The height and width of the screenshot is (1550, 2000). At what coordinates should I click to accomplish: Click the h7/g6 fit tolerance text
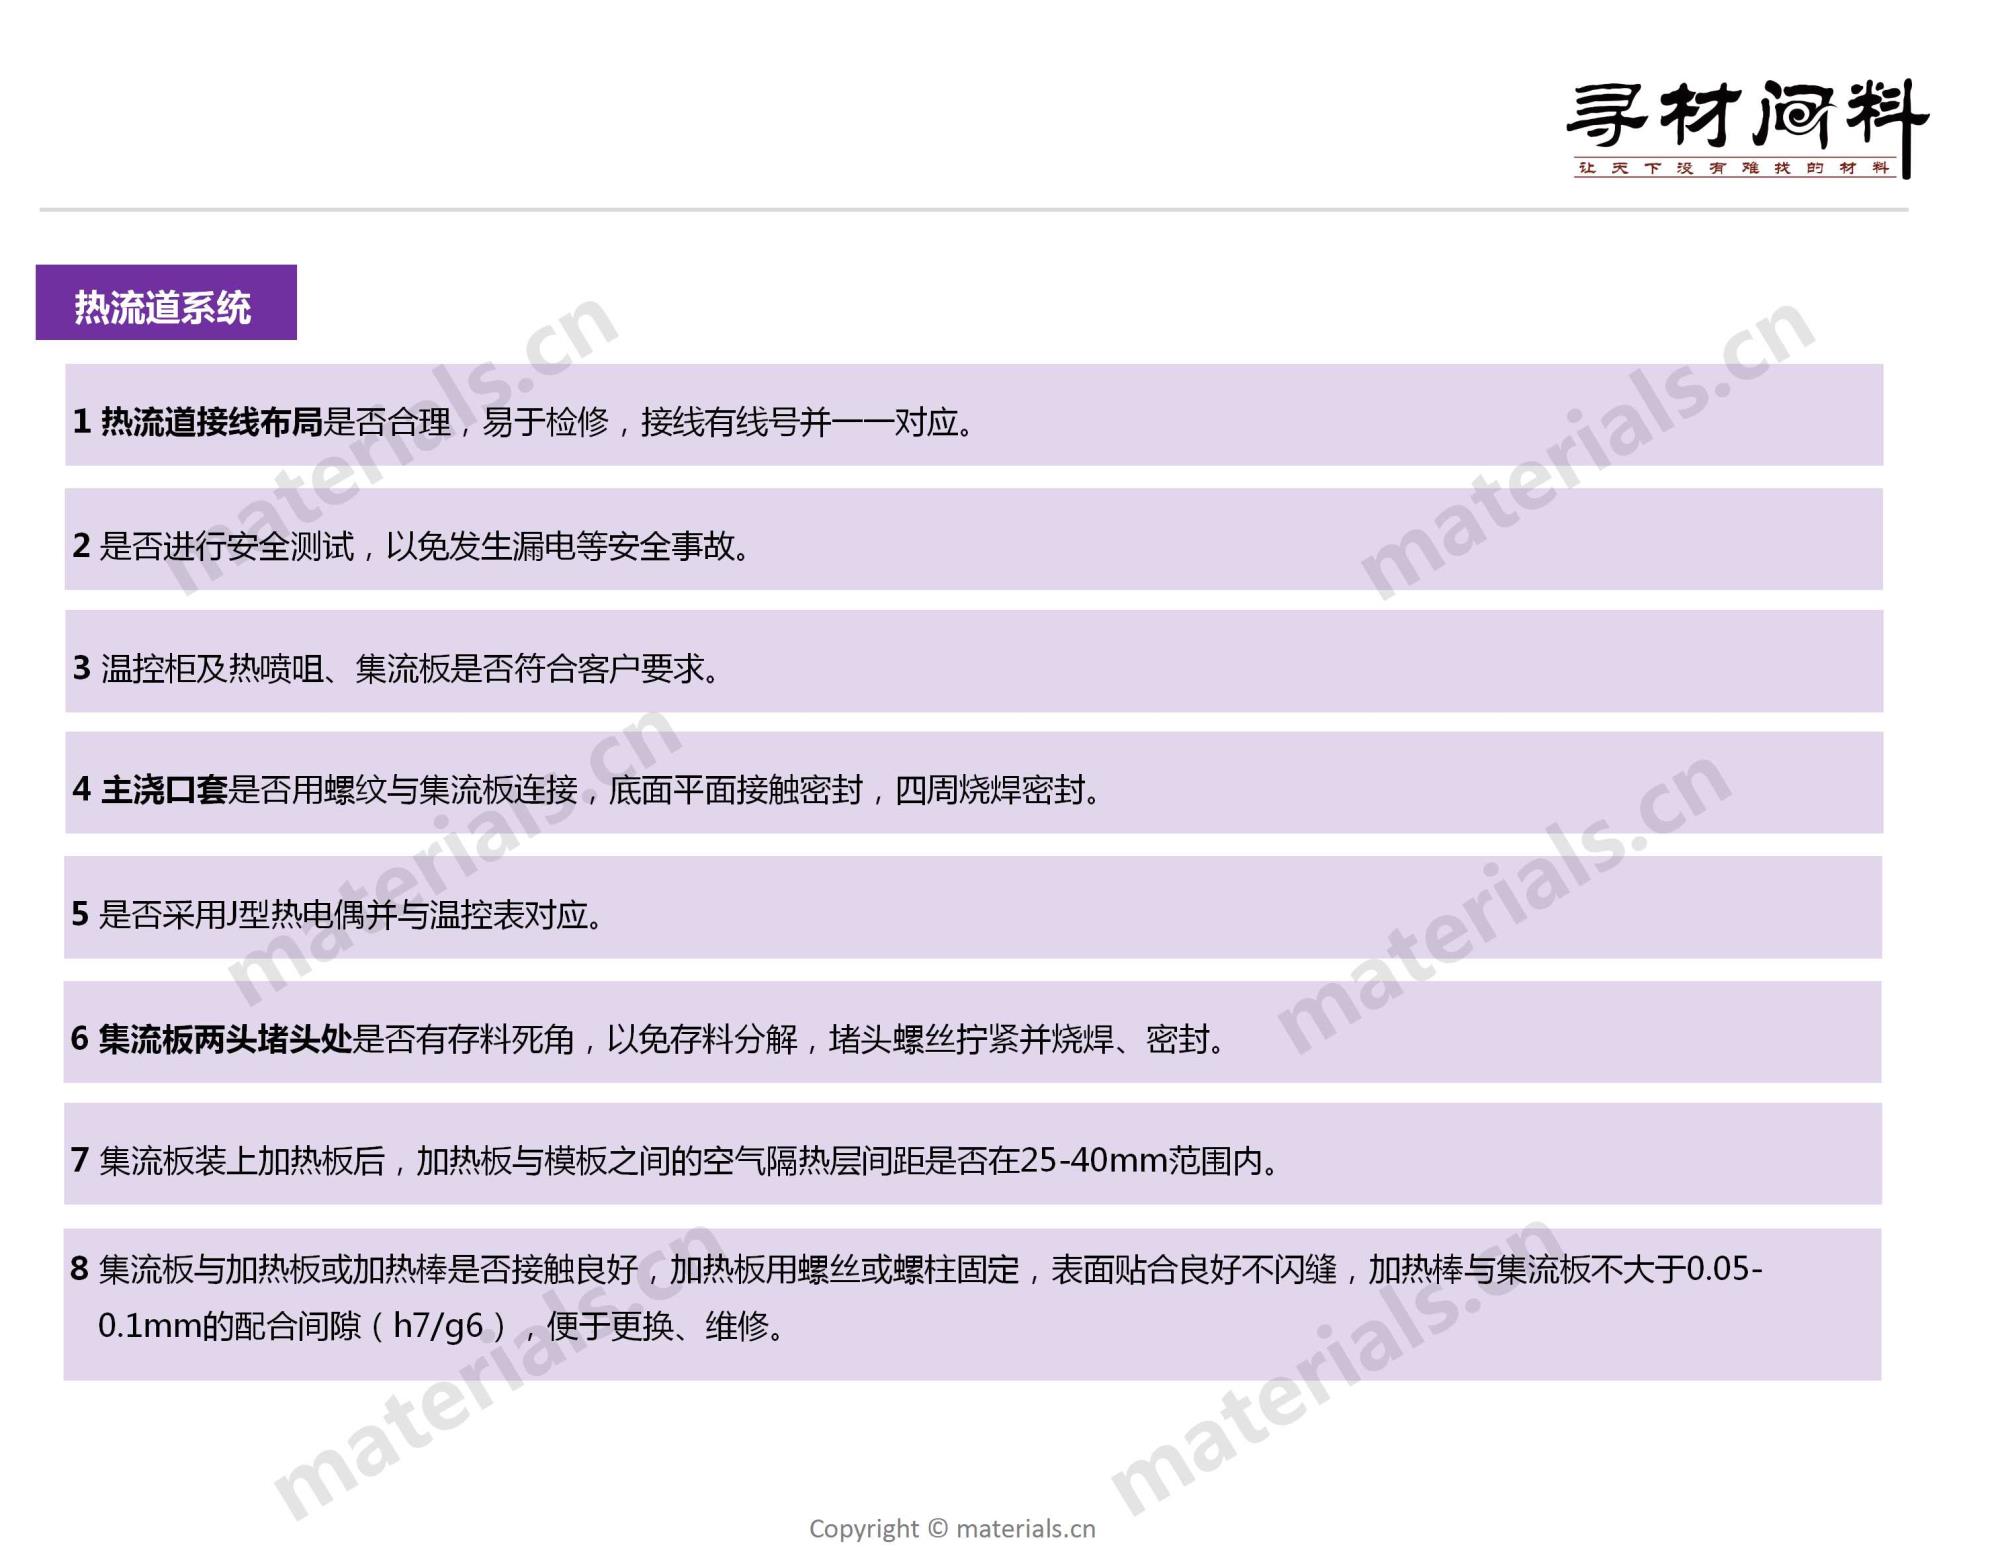pos(438,1326)
